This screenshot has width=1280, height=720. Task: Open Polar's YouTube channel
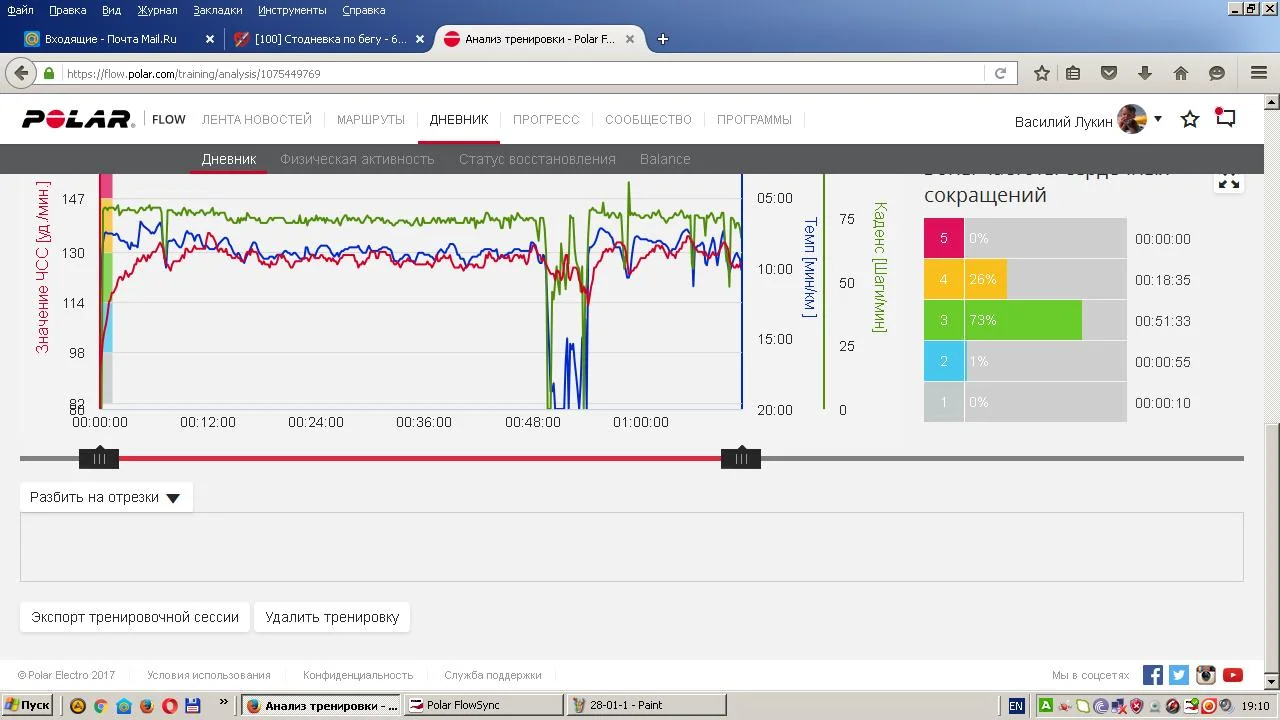1232,675
